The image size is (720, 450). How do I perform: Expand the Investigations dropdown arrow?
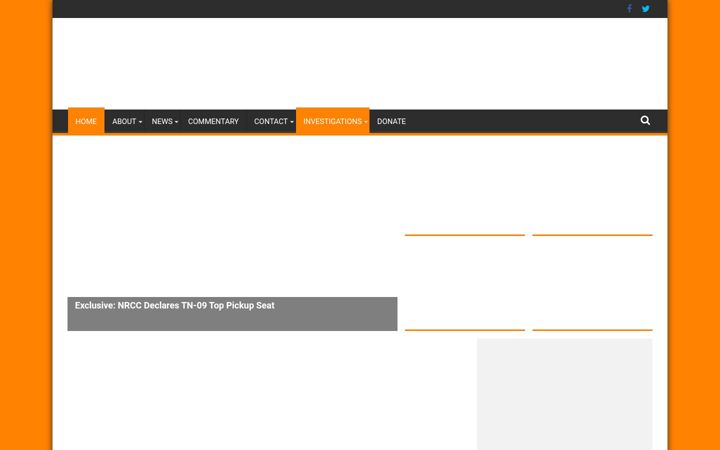point(366,122)
